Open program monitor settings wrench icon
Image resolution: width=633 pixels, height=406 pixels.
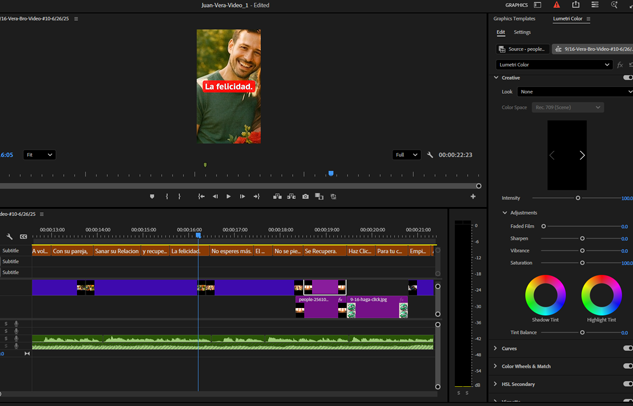point(430,155)
